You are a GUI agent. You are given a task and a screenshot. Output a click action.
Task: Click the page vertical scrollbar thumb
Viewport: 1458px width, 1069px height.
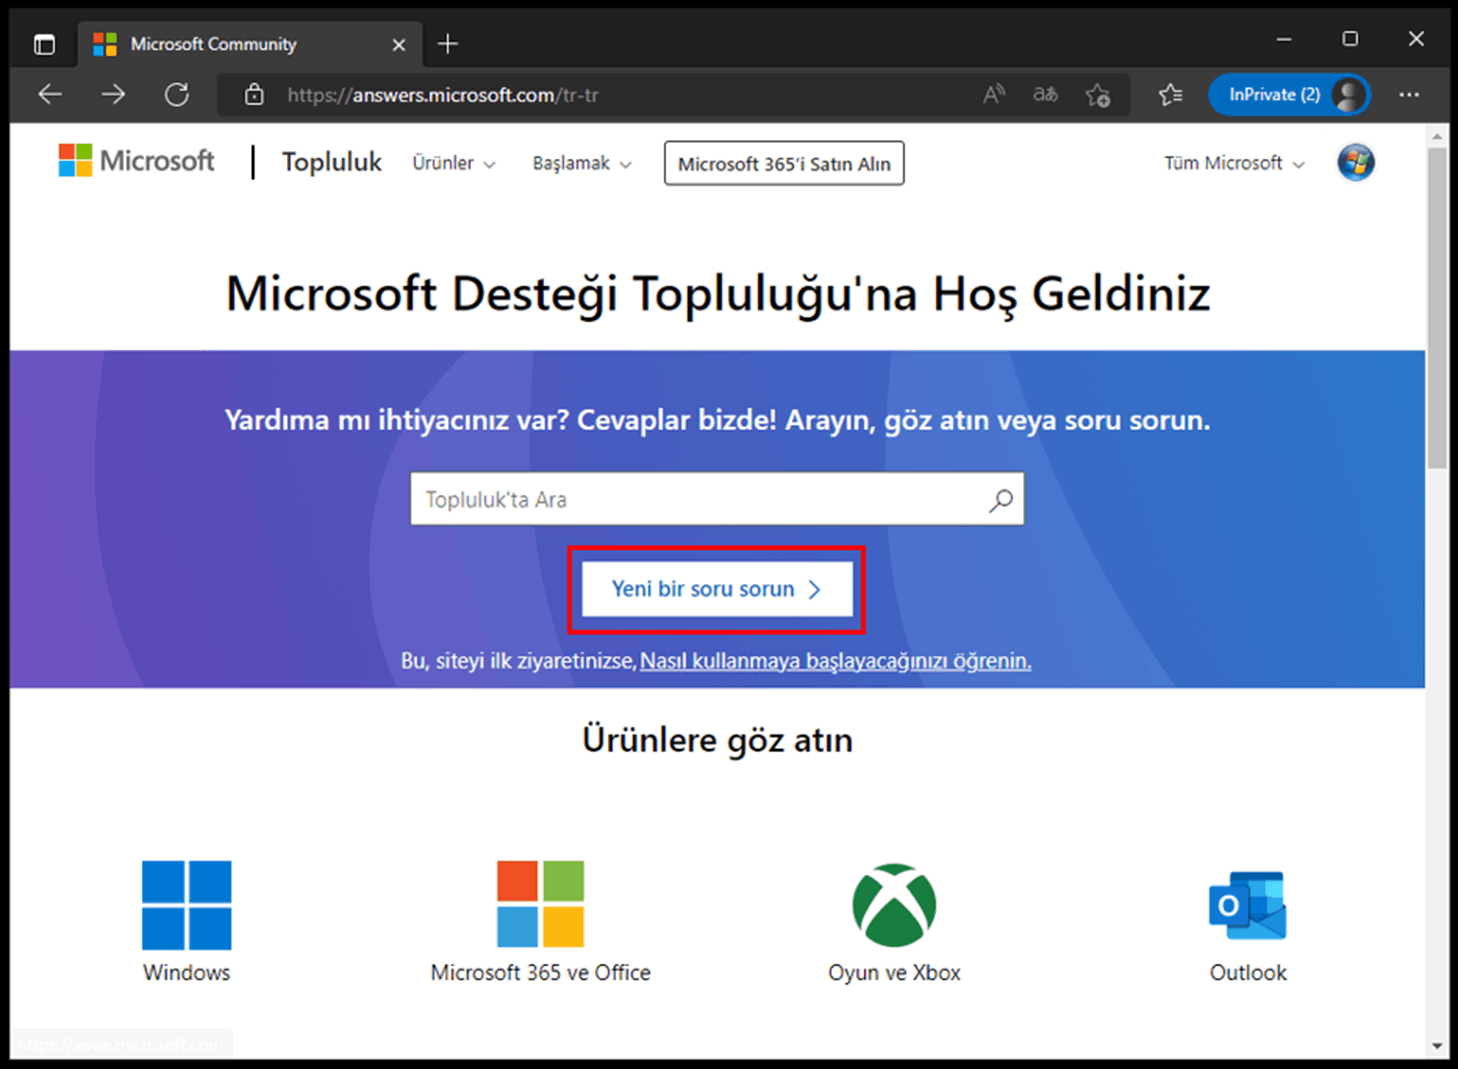pos(1438,308)
